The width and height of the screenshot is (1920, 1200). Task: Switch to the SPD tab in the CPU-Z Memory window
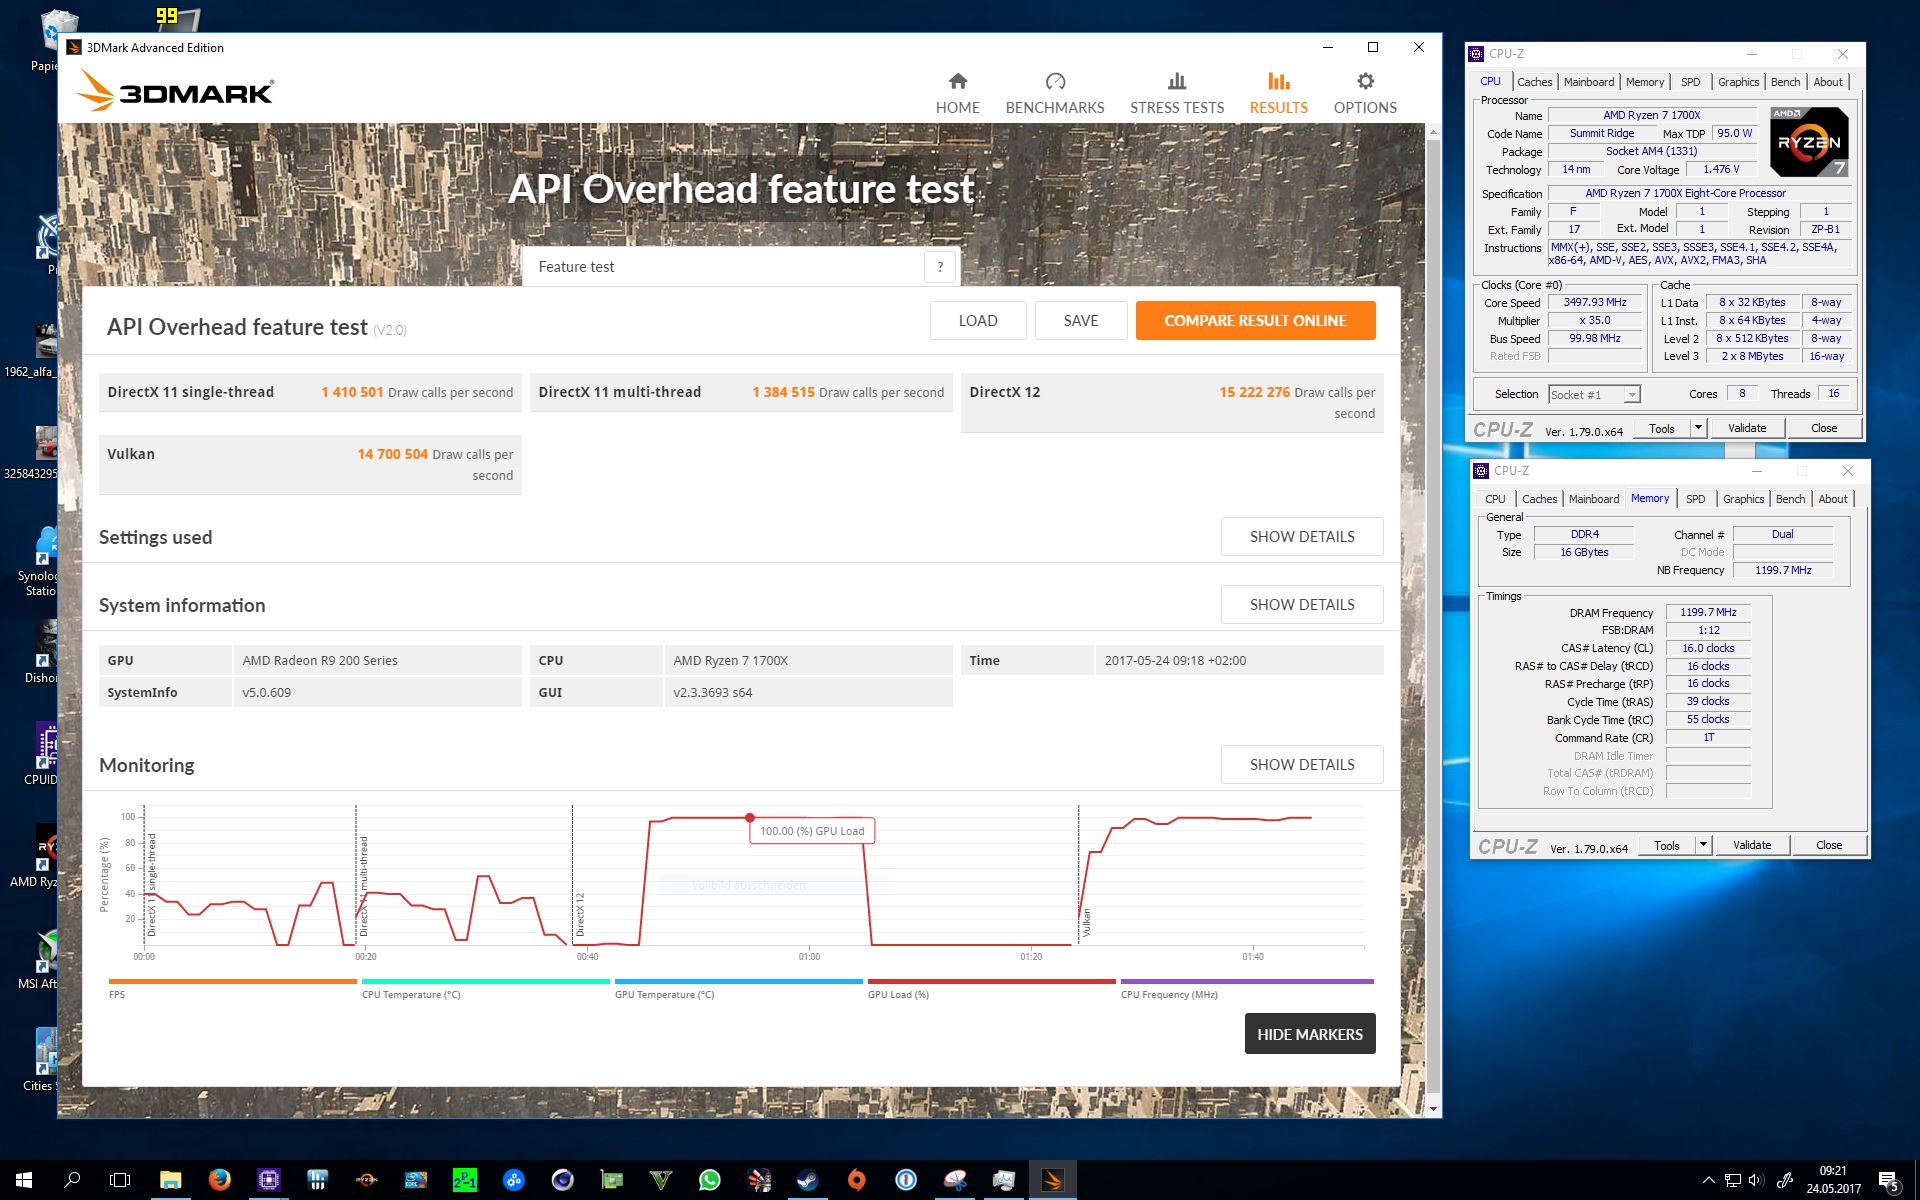click(1695, 499)
